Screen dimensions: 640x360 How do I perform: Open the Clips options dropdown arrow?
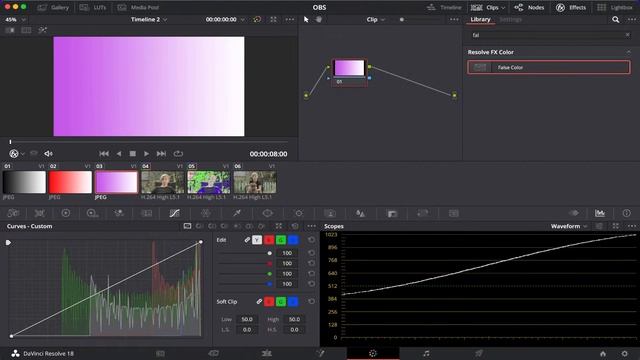(503, 8)
